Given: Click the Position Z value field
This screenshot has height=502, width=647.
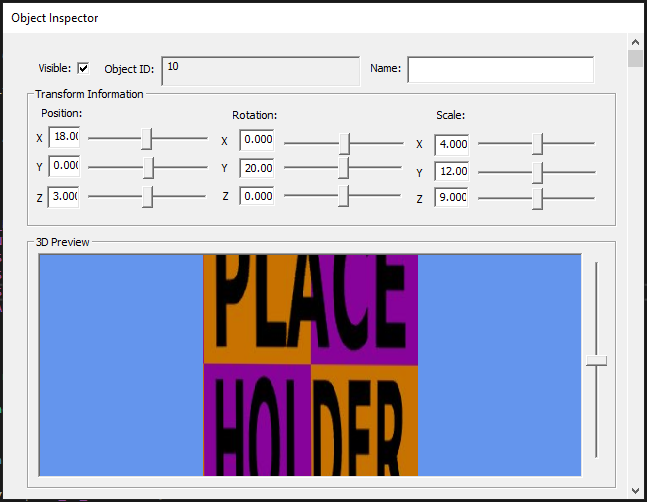Looking at the screenshot, I should click(64, 197).
